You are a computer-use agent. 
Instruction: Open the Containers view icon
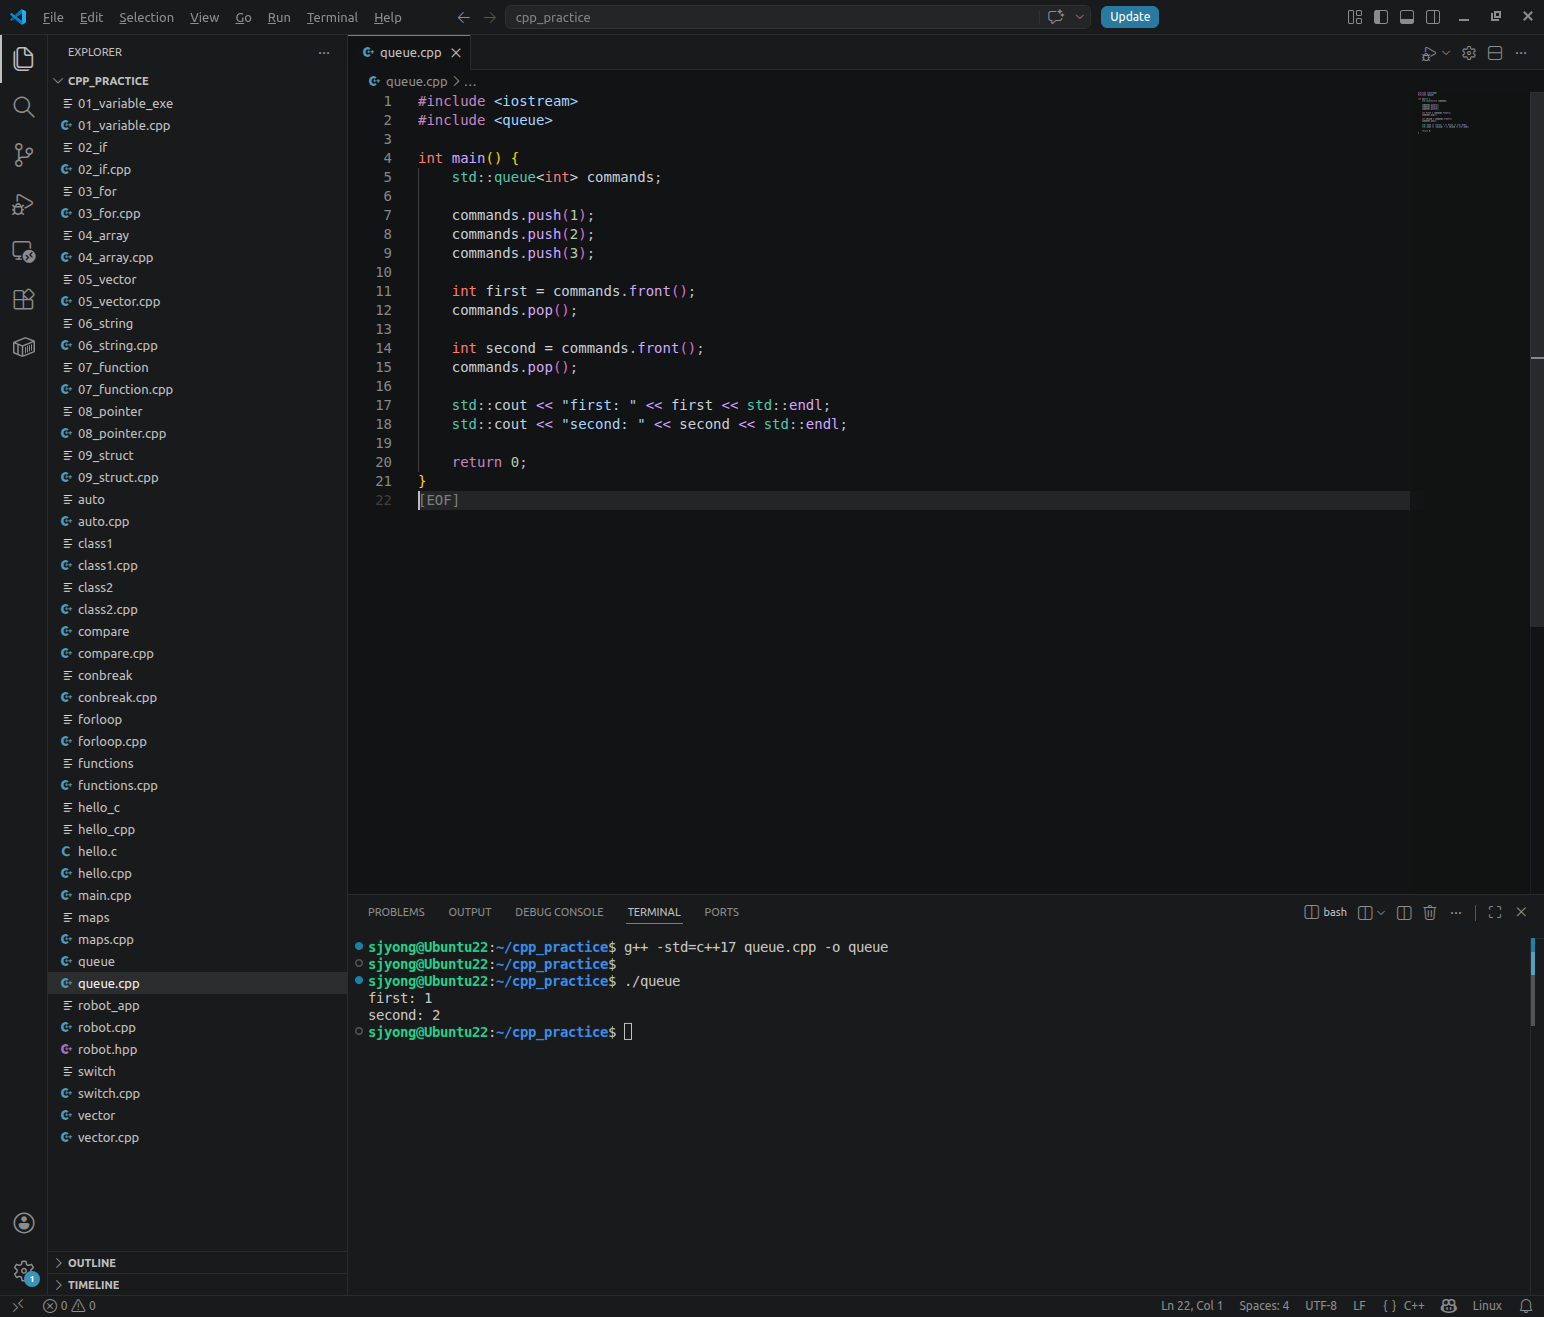coord(24,347)
